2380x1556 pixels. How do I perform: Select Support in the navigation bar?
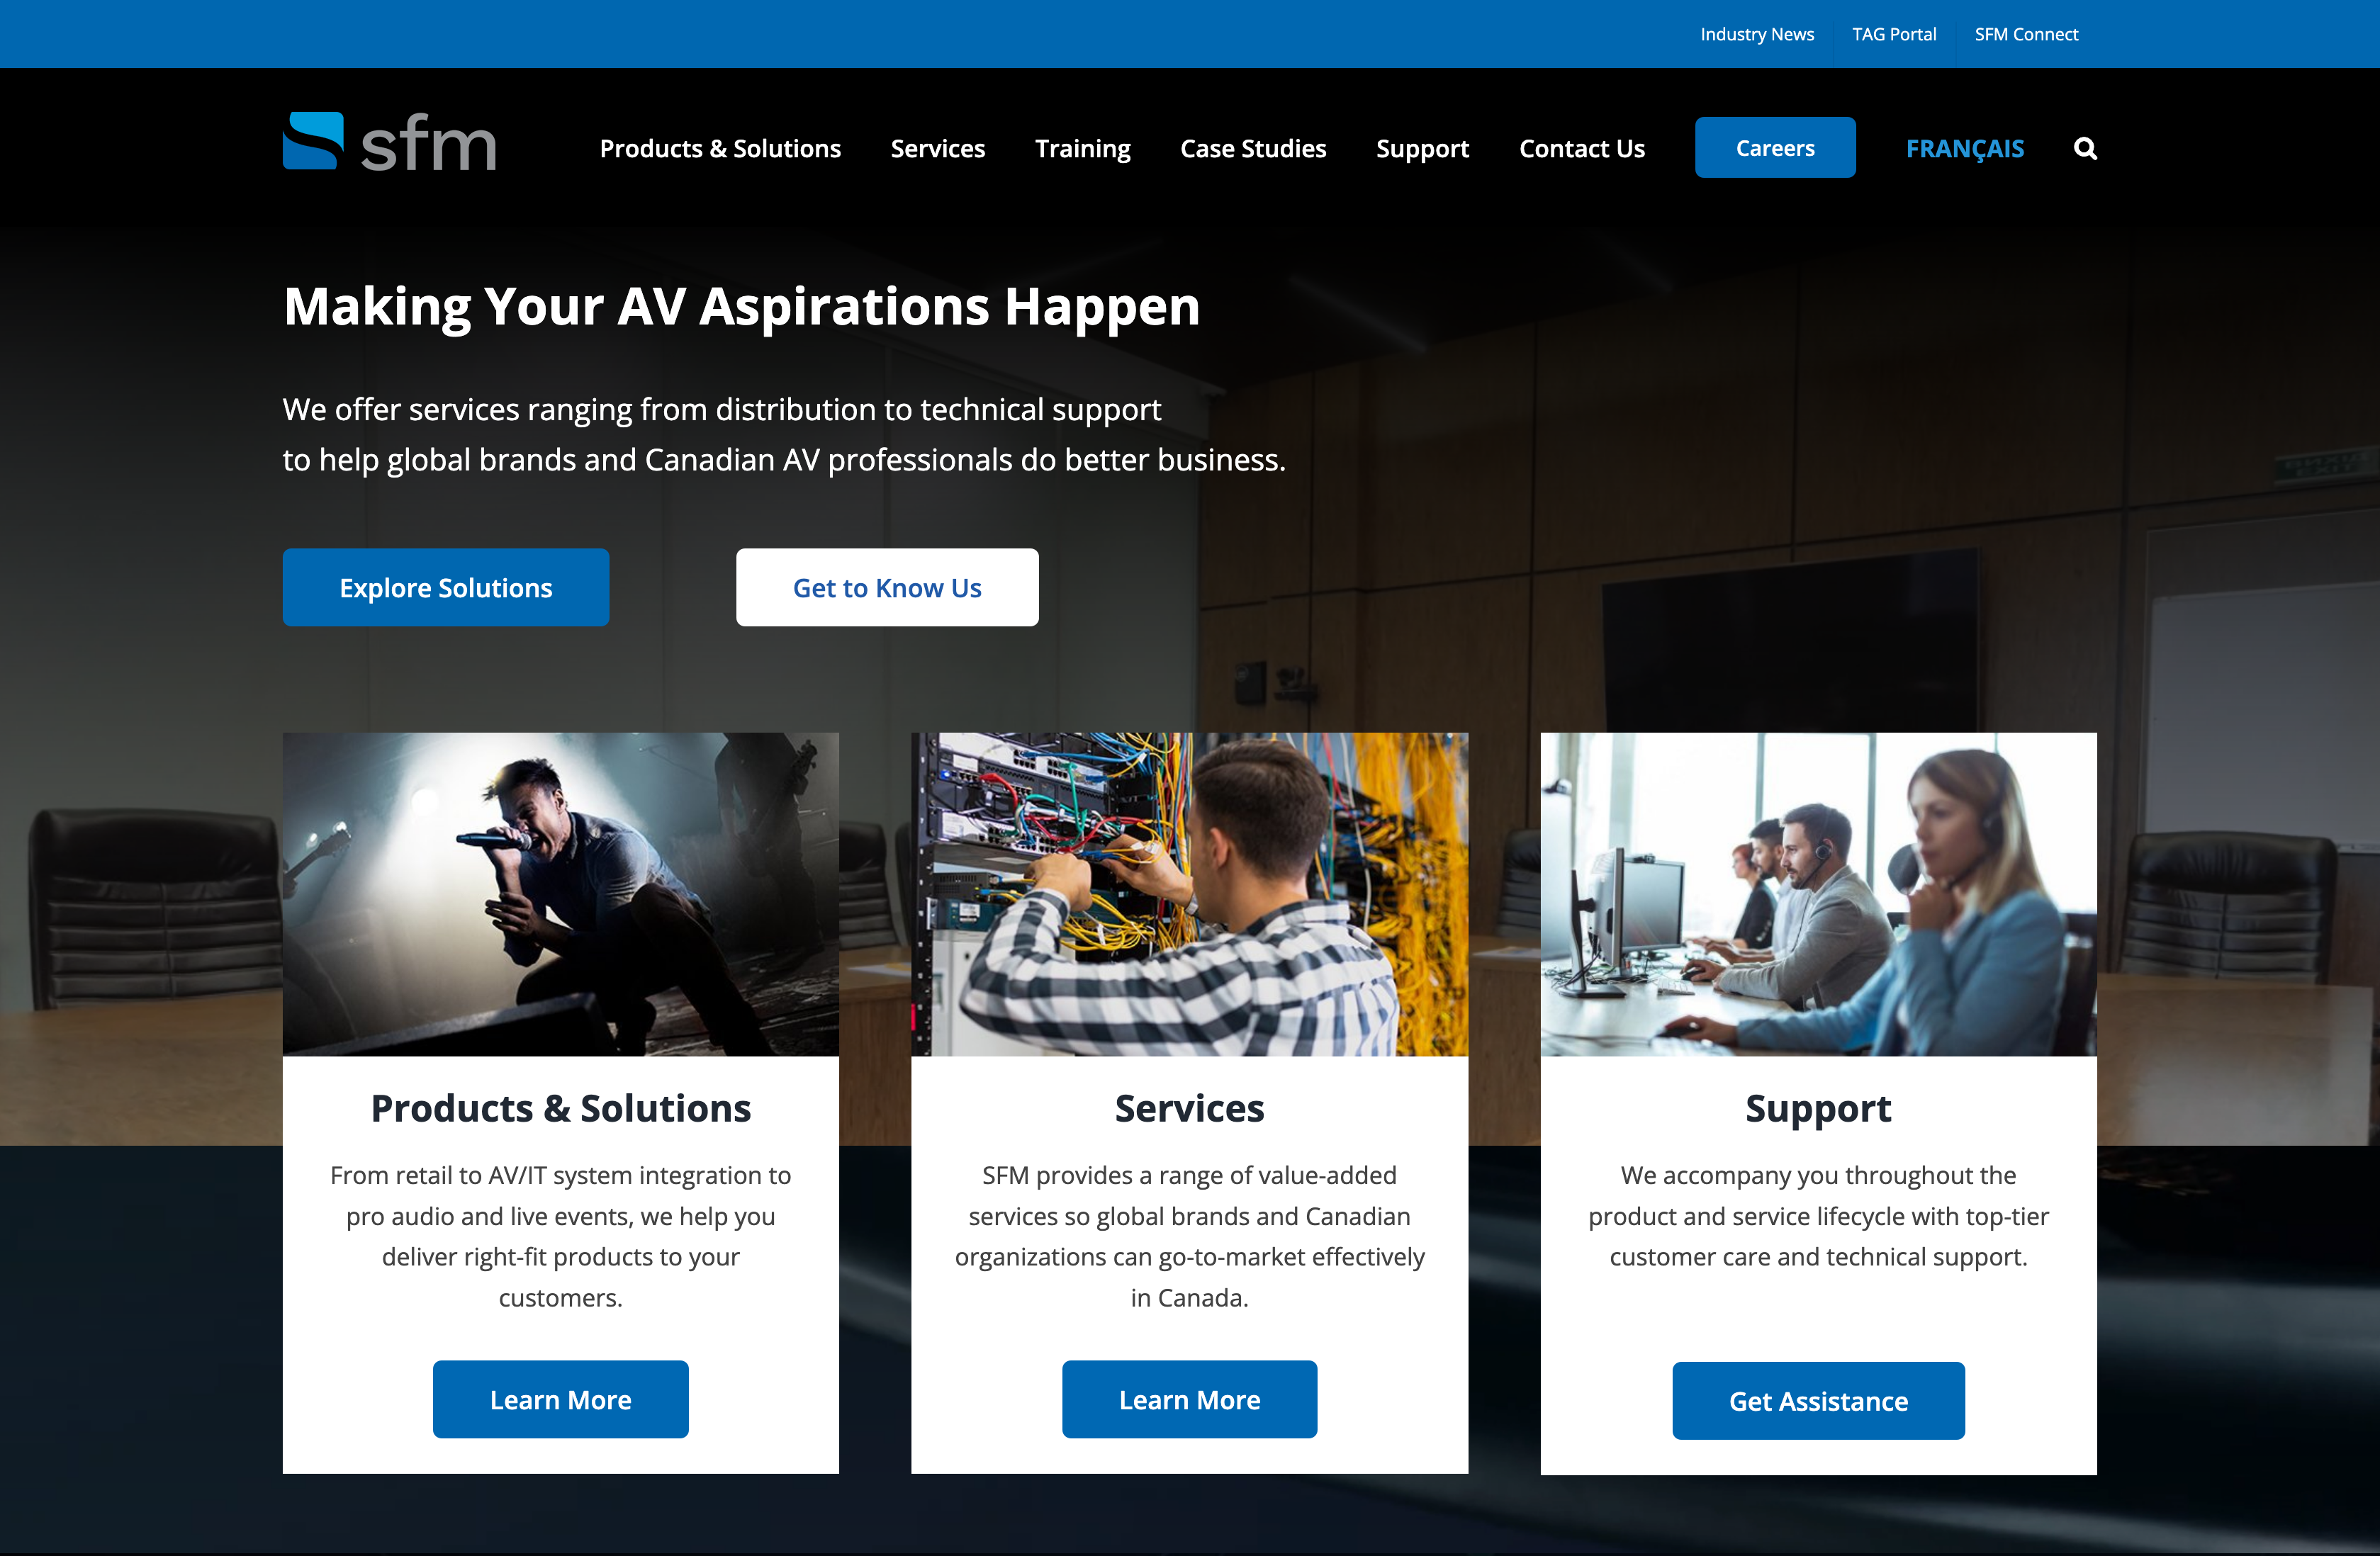[x=1422, y=149]
